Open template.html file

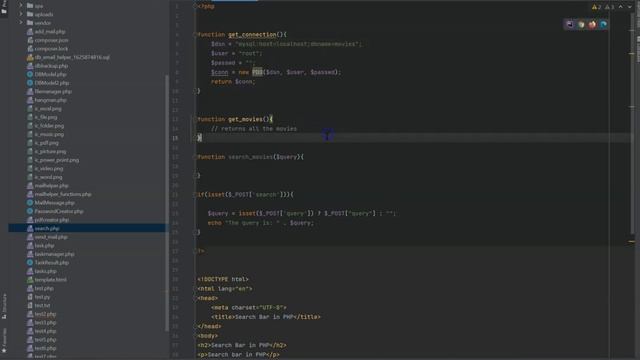click(x=50, y=280)
